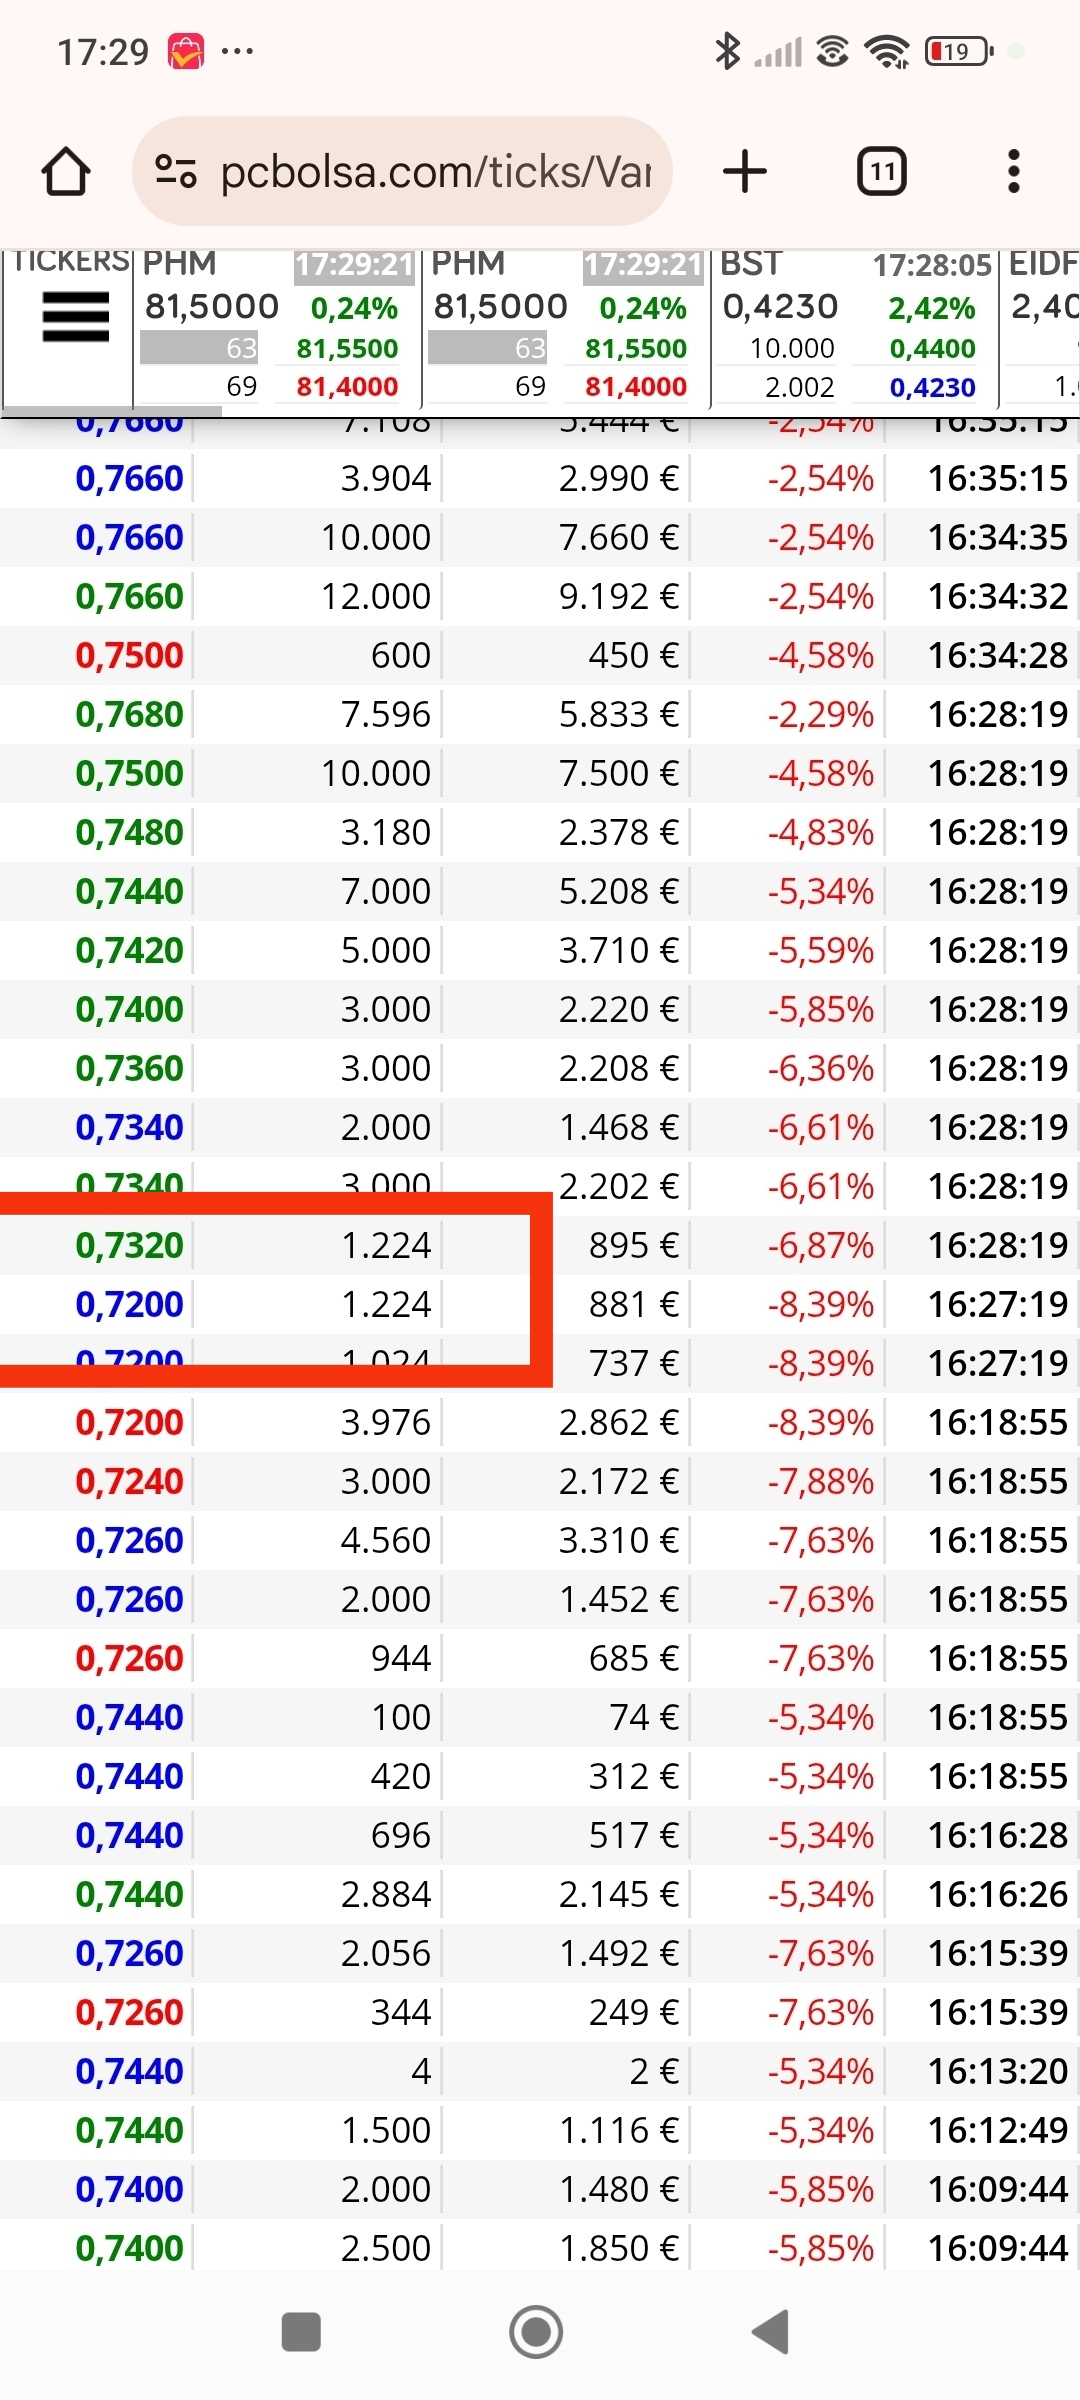This screenshot has height=2400, width=1080.
Task: Tap price 0,7320
Action: tap(129, 1246)
